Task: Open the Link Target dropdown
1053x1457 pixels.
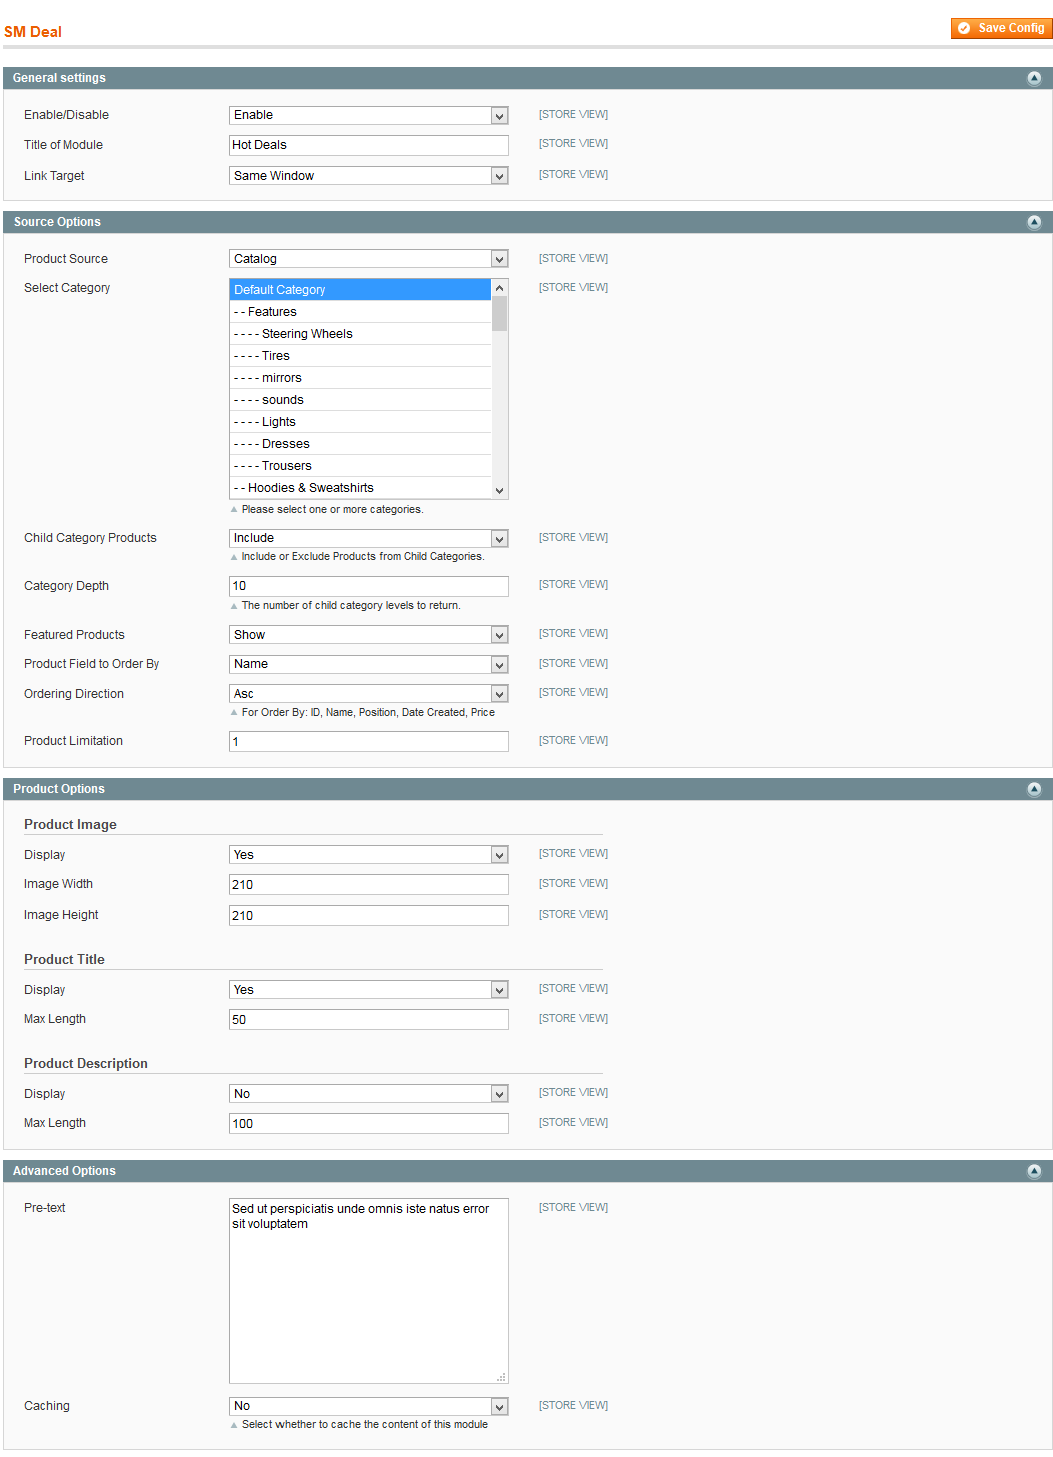Action: point(369,176)
